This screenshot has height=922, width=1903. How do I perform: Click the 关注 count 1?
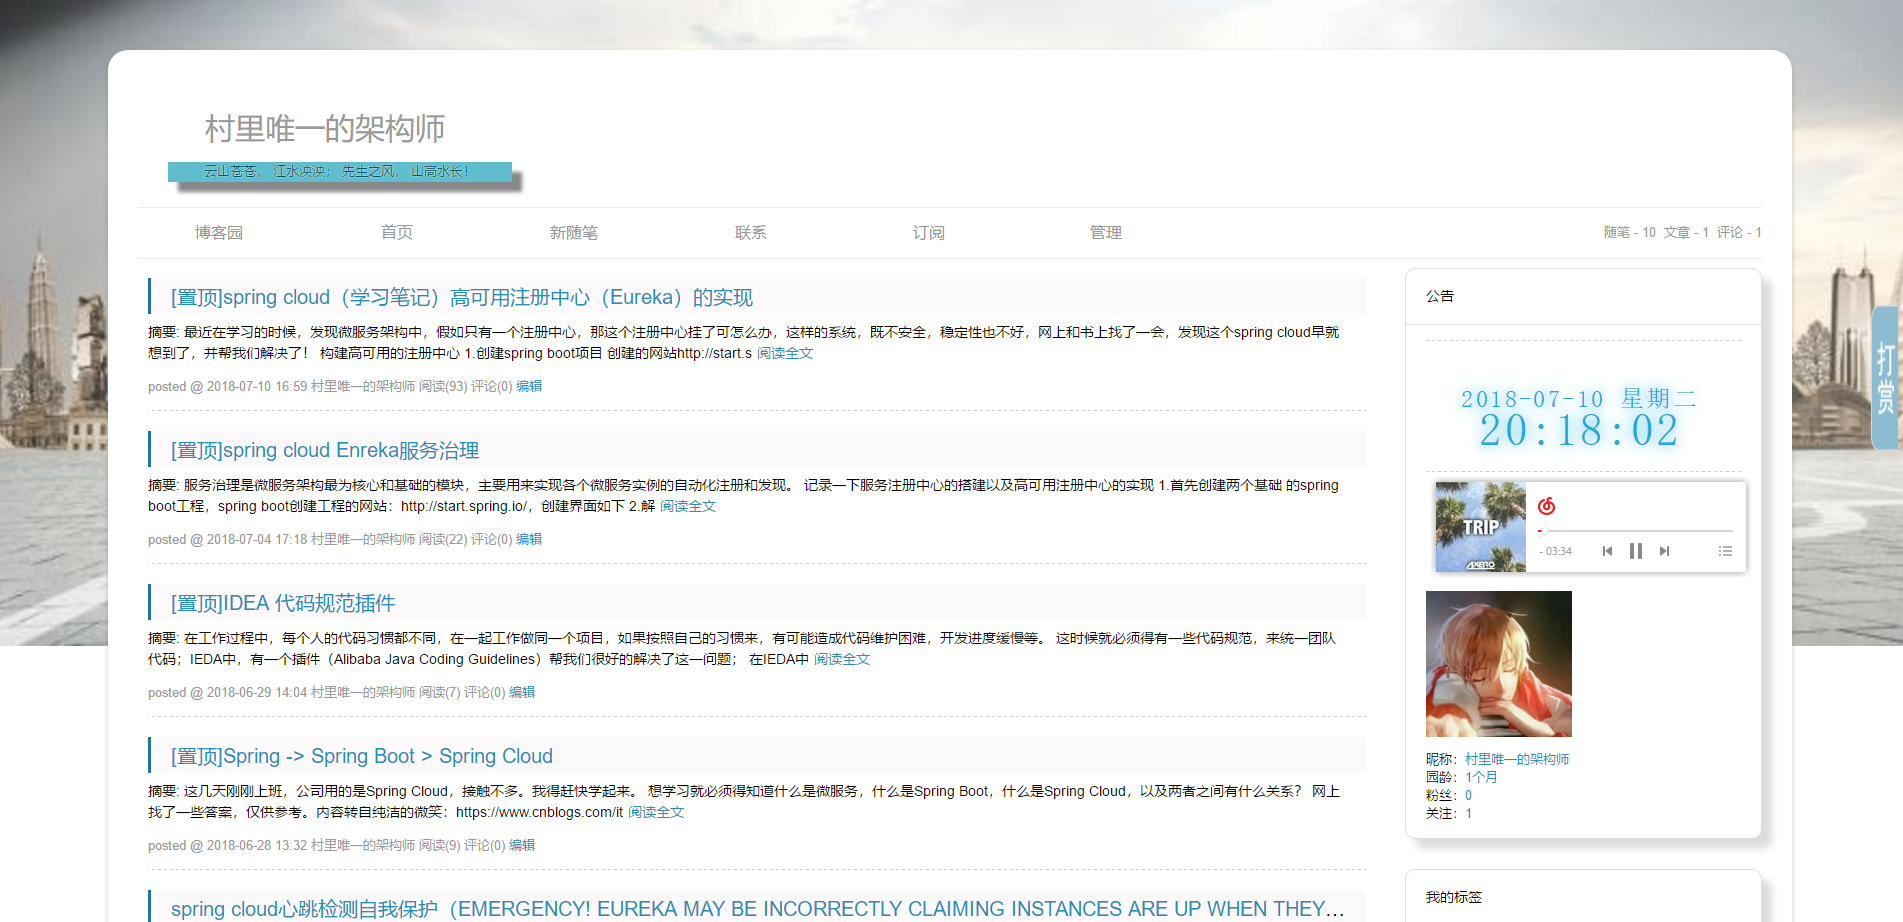[1468, 813]
